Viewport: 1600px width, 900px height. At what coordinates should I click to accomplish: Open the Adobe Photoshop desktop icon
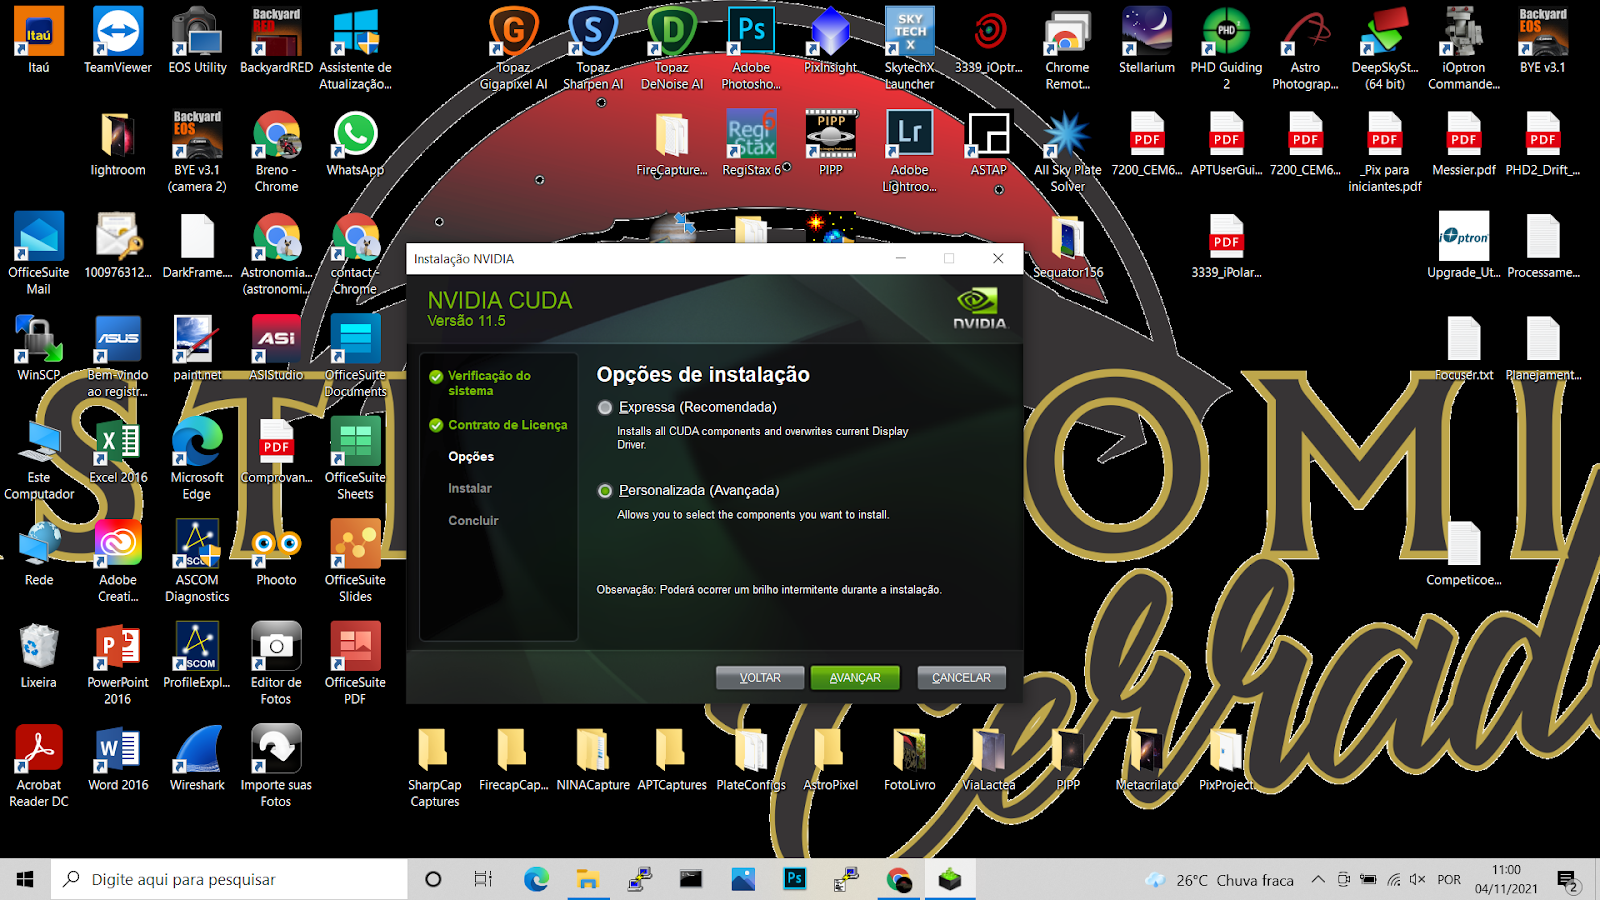[x=751, y=48]
